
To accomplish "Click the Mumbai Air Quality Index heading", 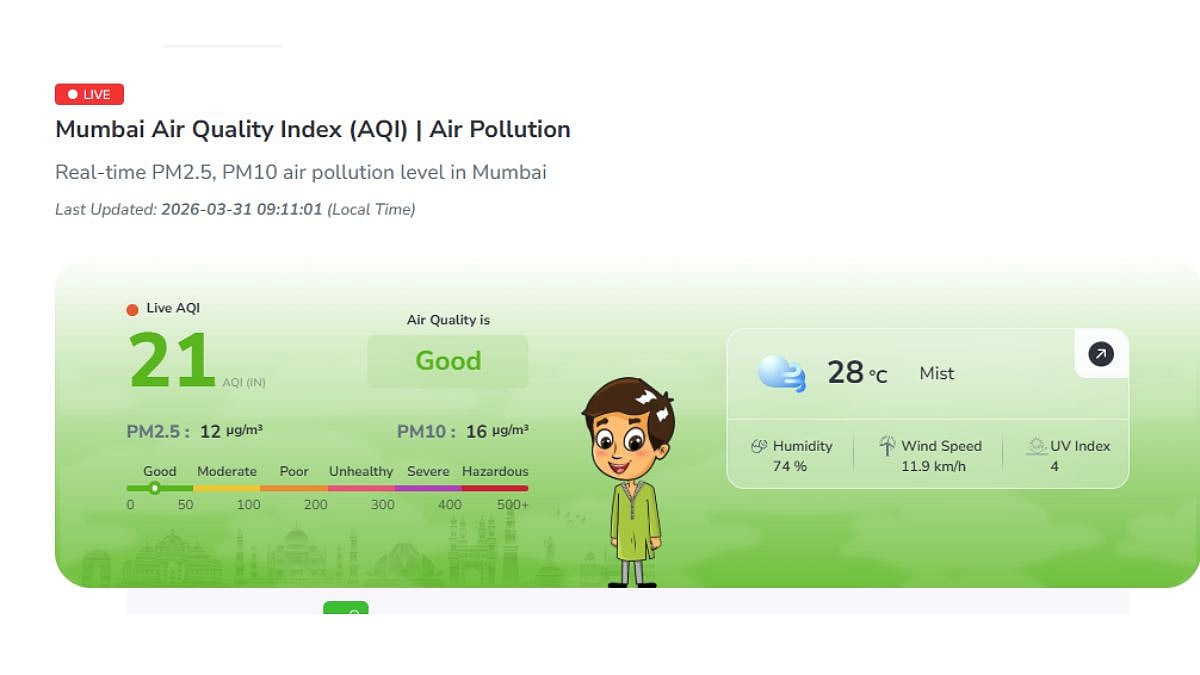I will 312,130.
